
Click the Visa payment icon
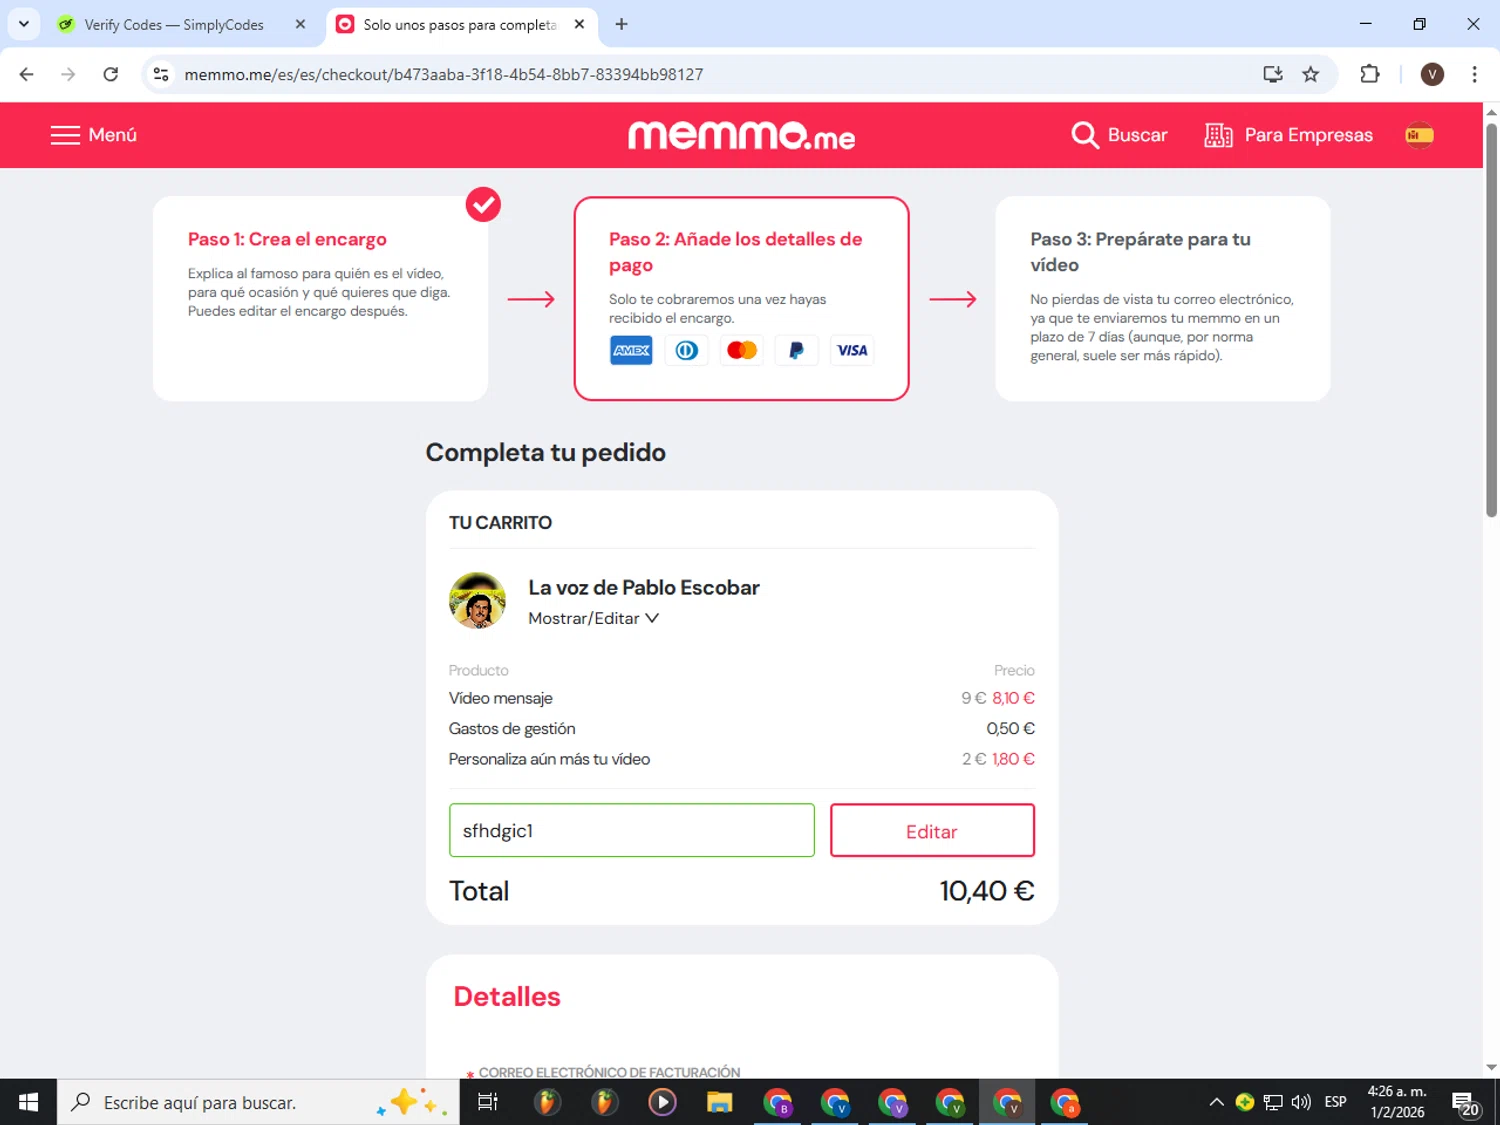[852, 350]
